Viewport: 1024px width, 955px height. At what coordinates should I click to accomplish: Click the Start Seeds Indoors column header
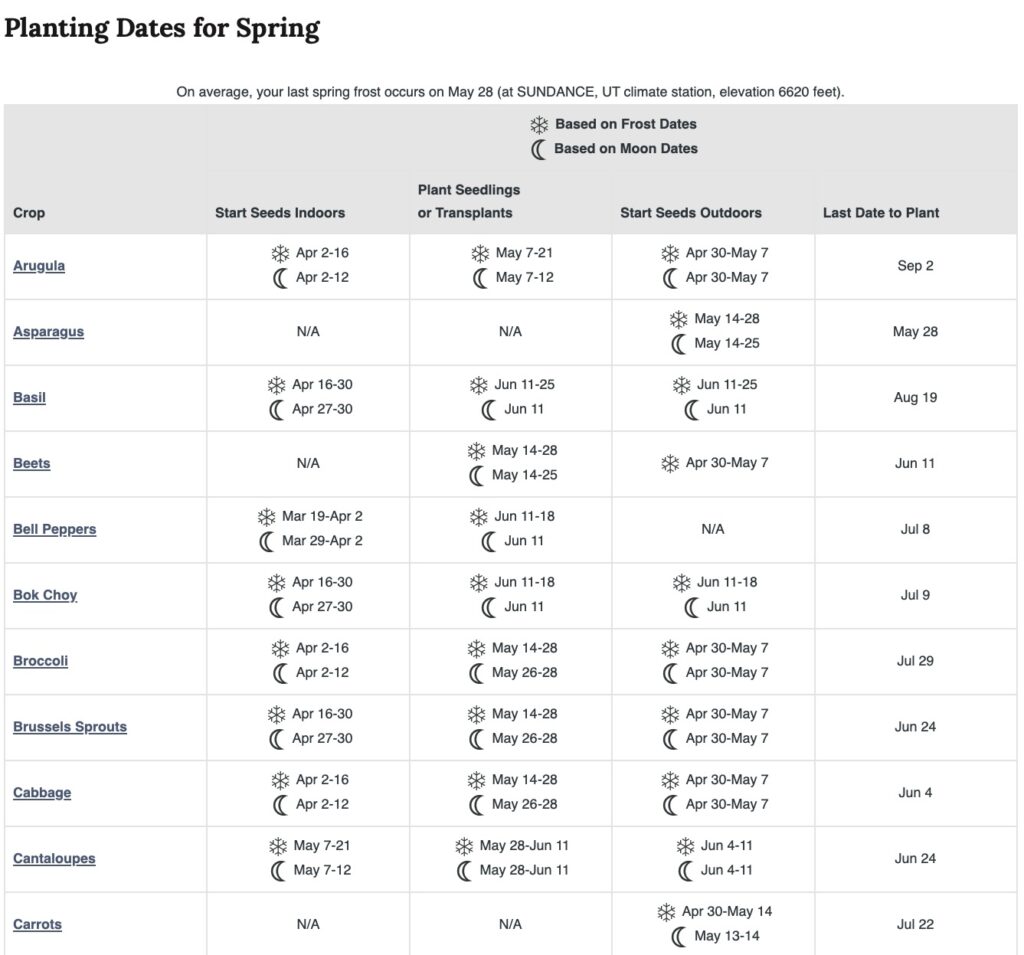point(280,213)
